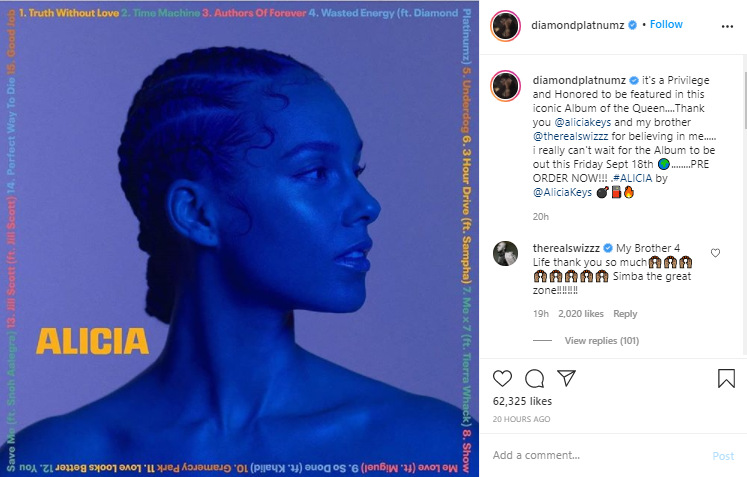Viewport: 747px width, 477px height.
Task: Click diamondplatnumz profile picture in header
Action: coord(505,25)
